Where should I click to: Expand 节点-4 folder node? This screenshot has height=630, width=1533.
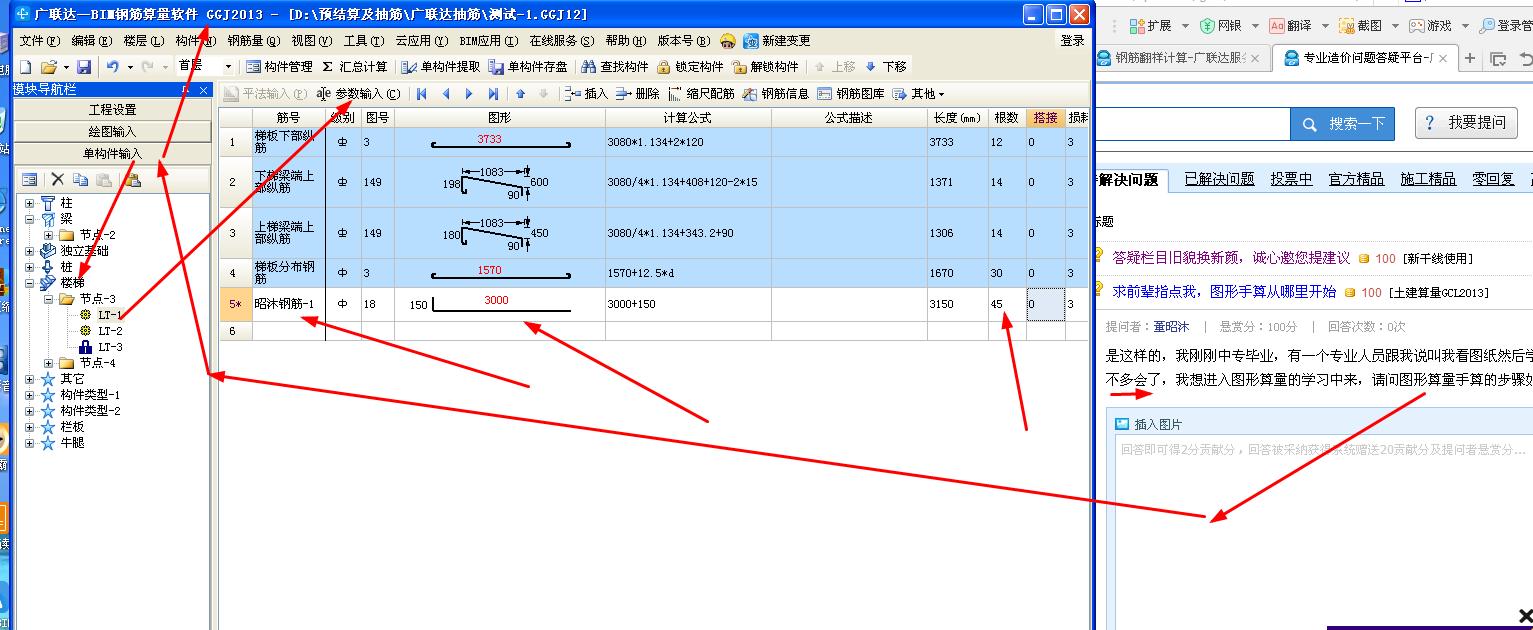49,363
